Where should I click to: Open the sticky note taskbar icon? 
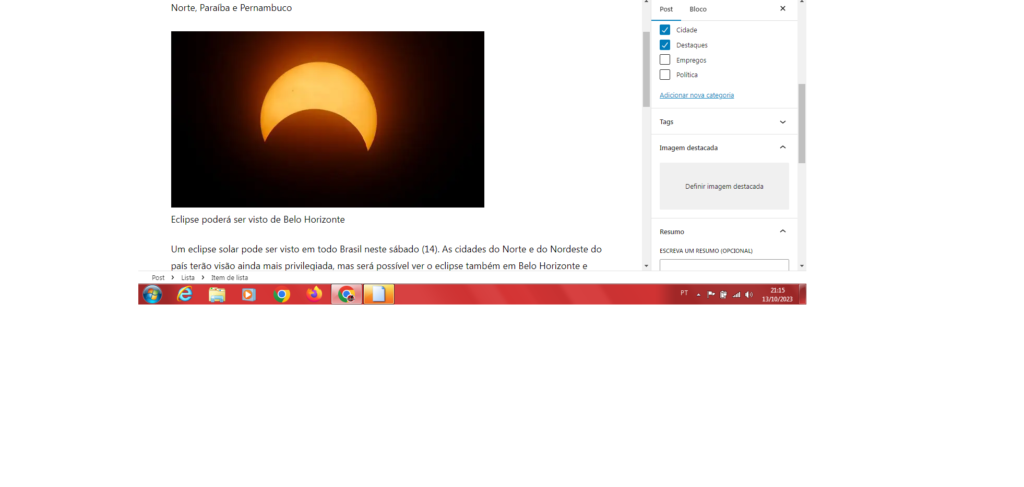click(x=378, y=294)
